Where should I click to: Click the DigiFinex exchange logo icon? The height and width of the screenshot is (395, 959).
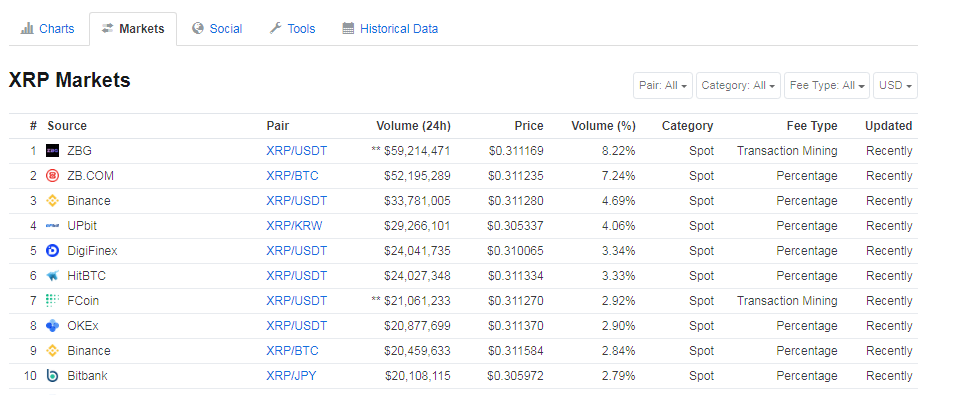53,251
